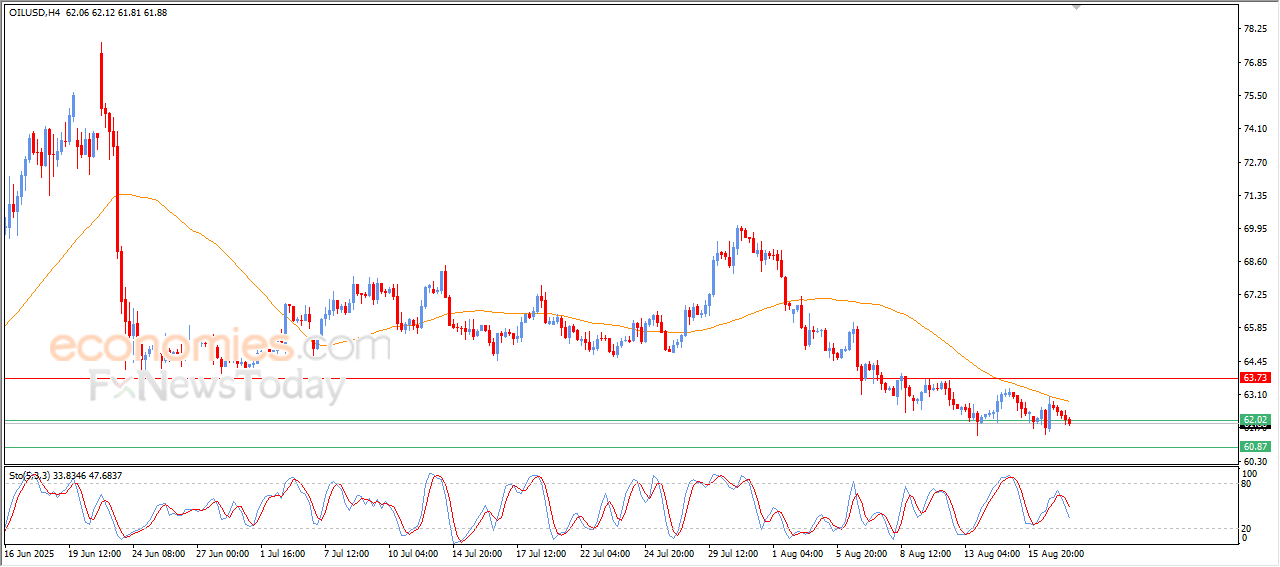Click the 17 Jul 12:00 time label

tap(542, 553)
